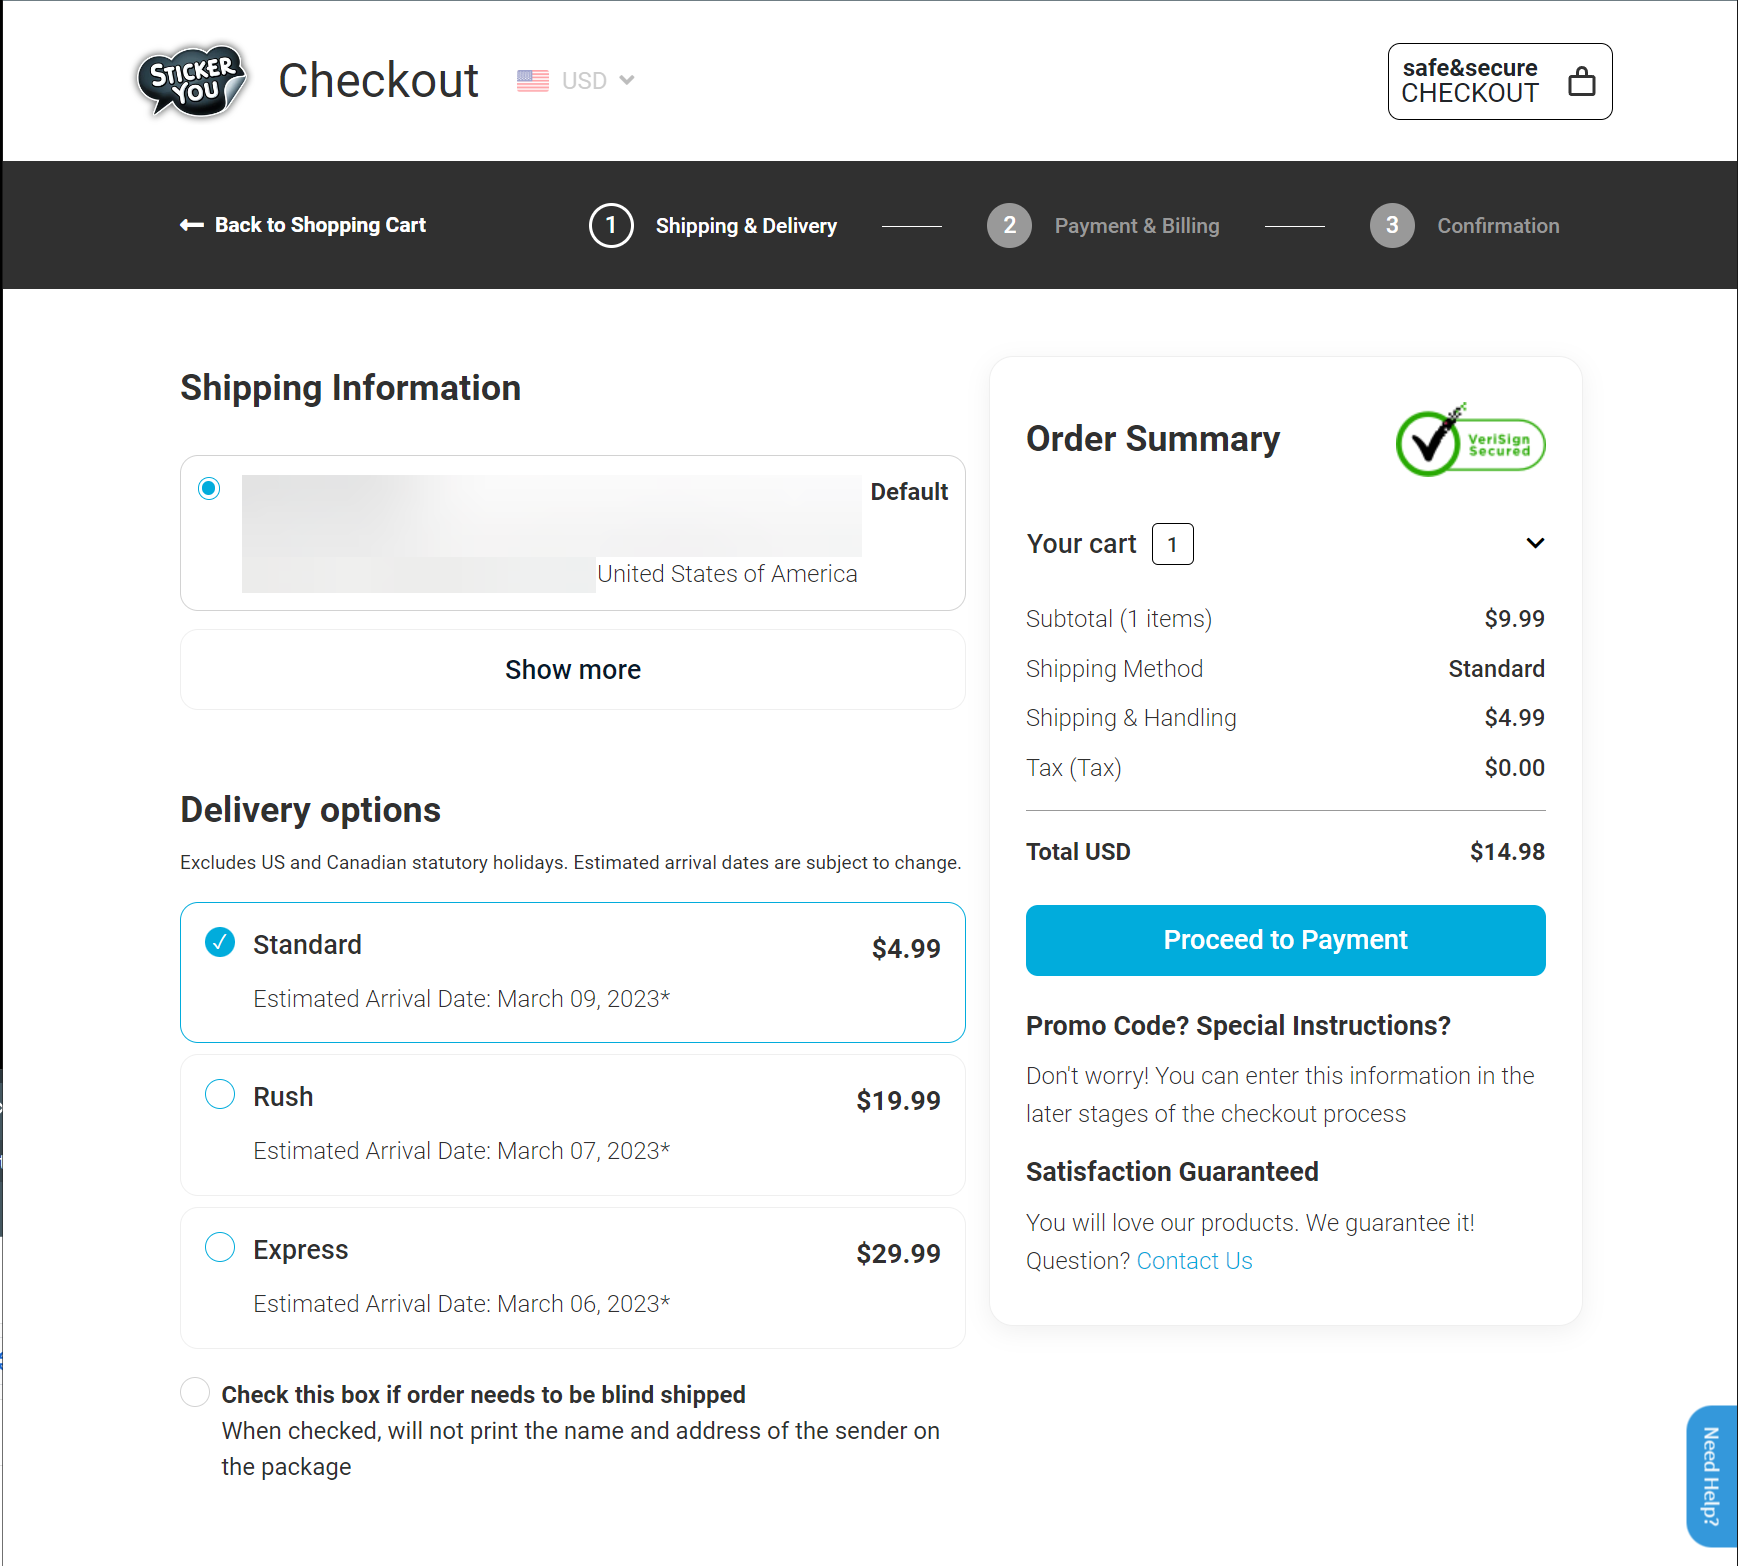The height and width of the screenshot is (1566, 1738).
Task: Click the VeriSign Secured badge
Action: (x=1470, y=441)
